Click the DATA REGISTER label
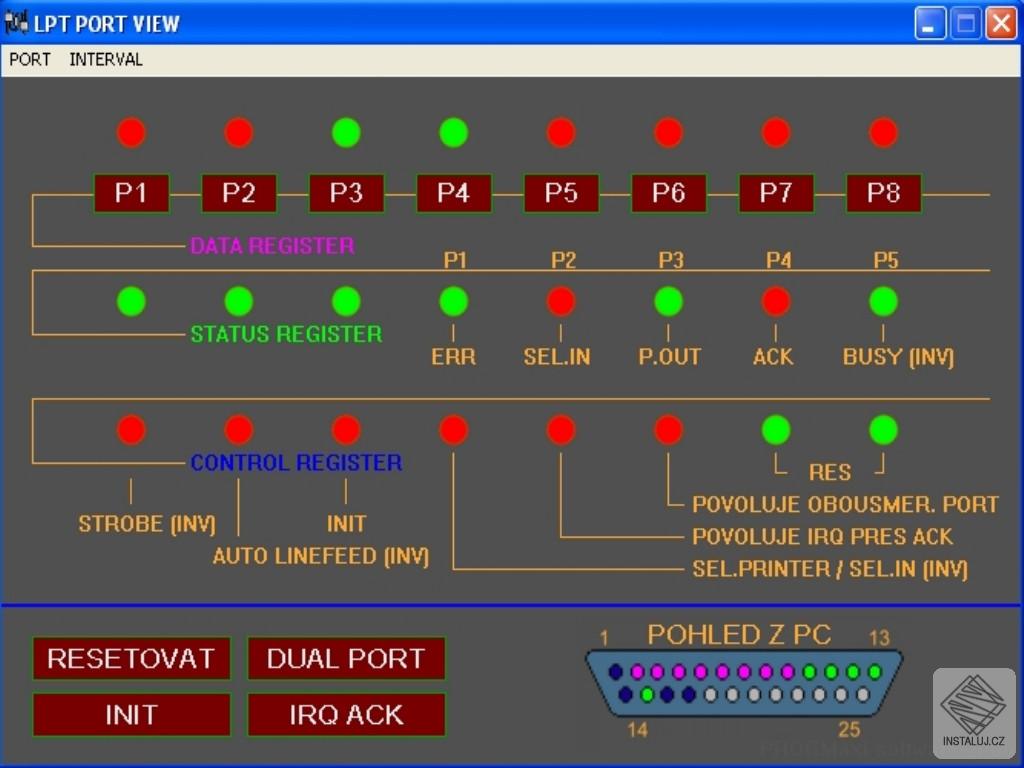The width and height of the screenshot is (1024, 768). (272, 246)
